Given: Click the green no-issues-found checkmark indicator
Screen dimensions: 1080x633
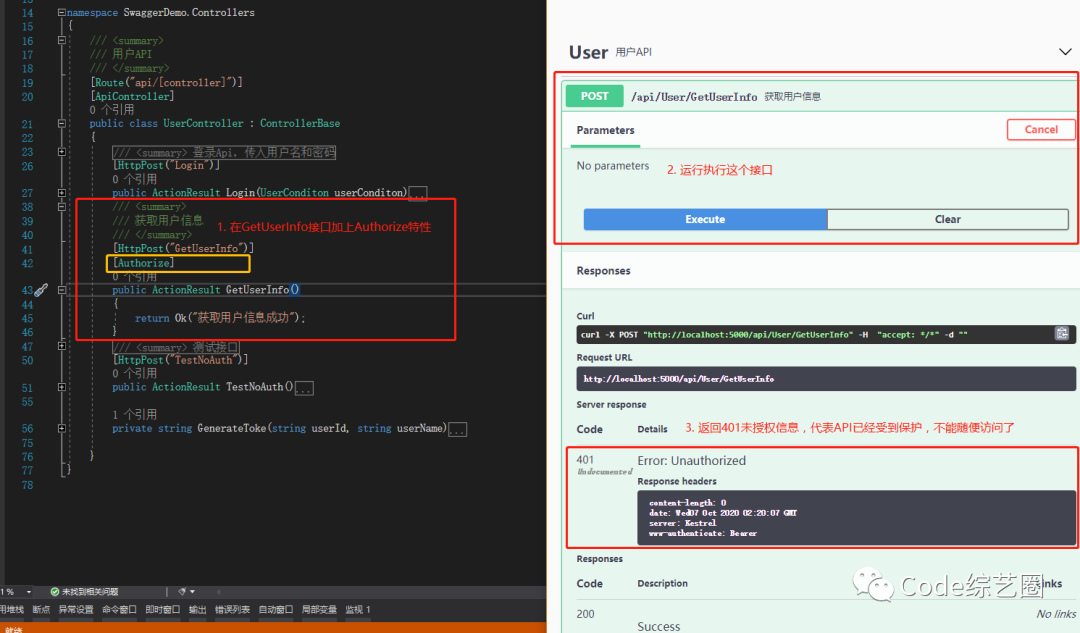Looking at the screenshot, I should (56, 592).
